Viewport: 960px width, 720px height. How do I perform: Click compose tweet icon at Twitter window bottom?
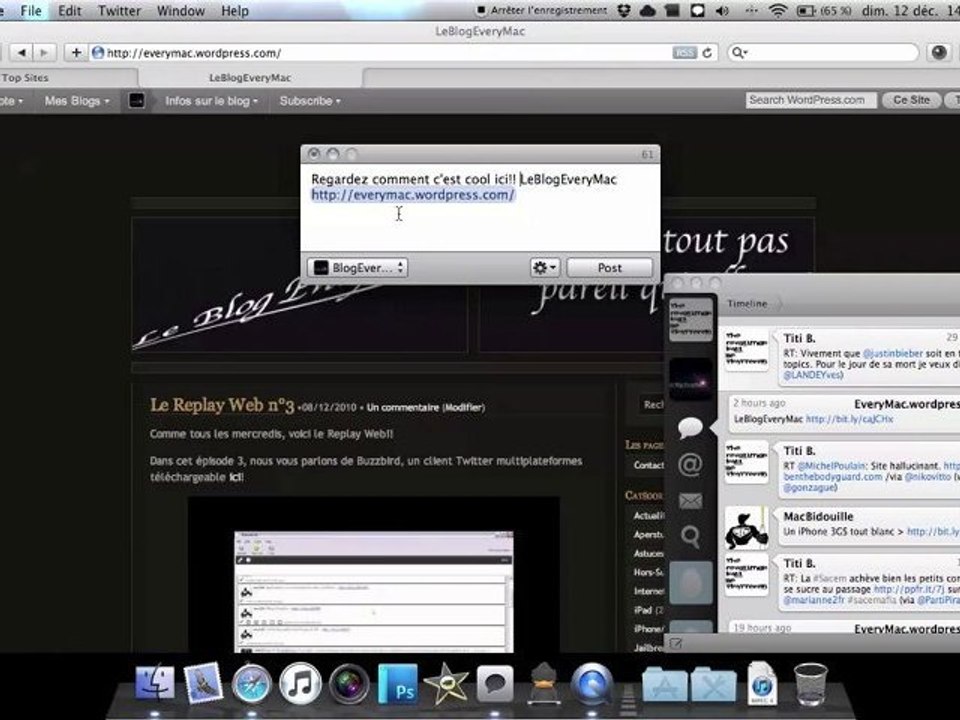click(676, 643)
